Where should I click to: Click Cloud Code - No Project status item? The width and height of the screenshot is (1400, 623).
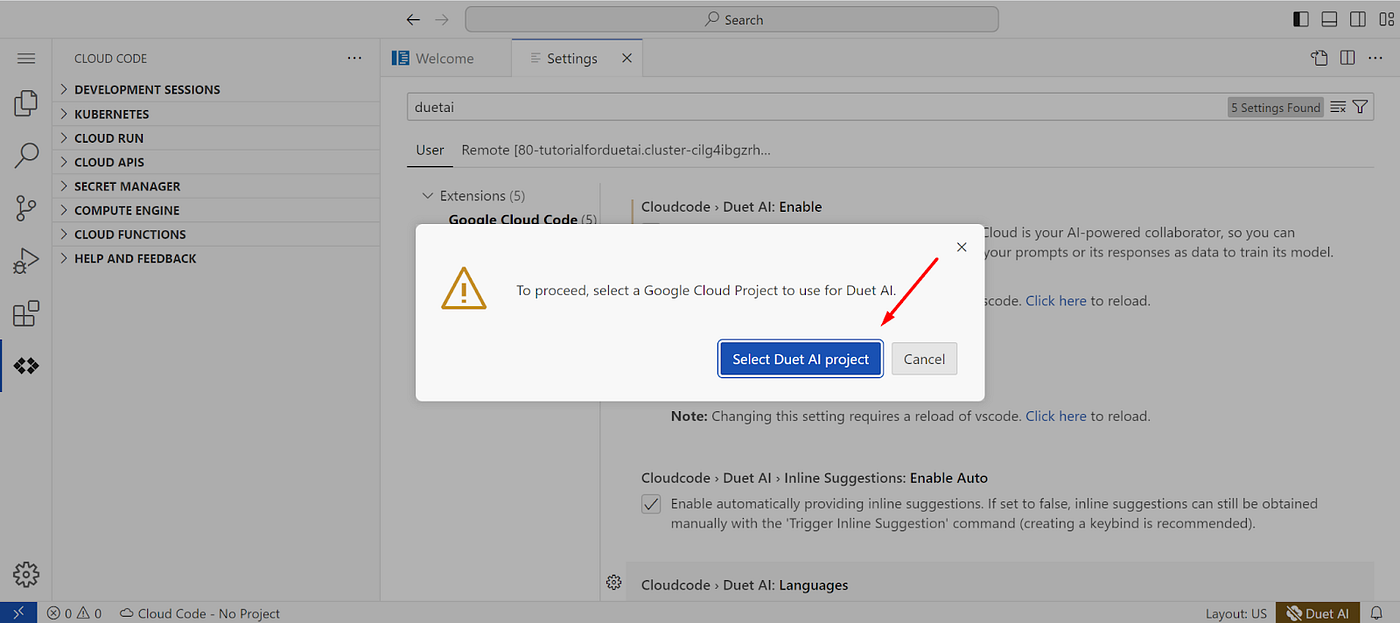click(x=200, y=613)
